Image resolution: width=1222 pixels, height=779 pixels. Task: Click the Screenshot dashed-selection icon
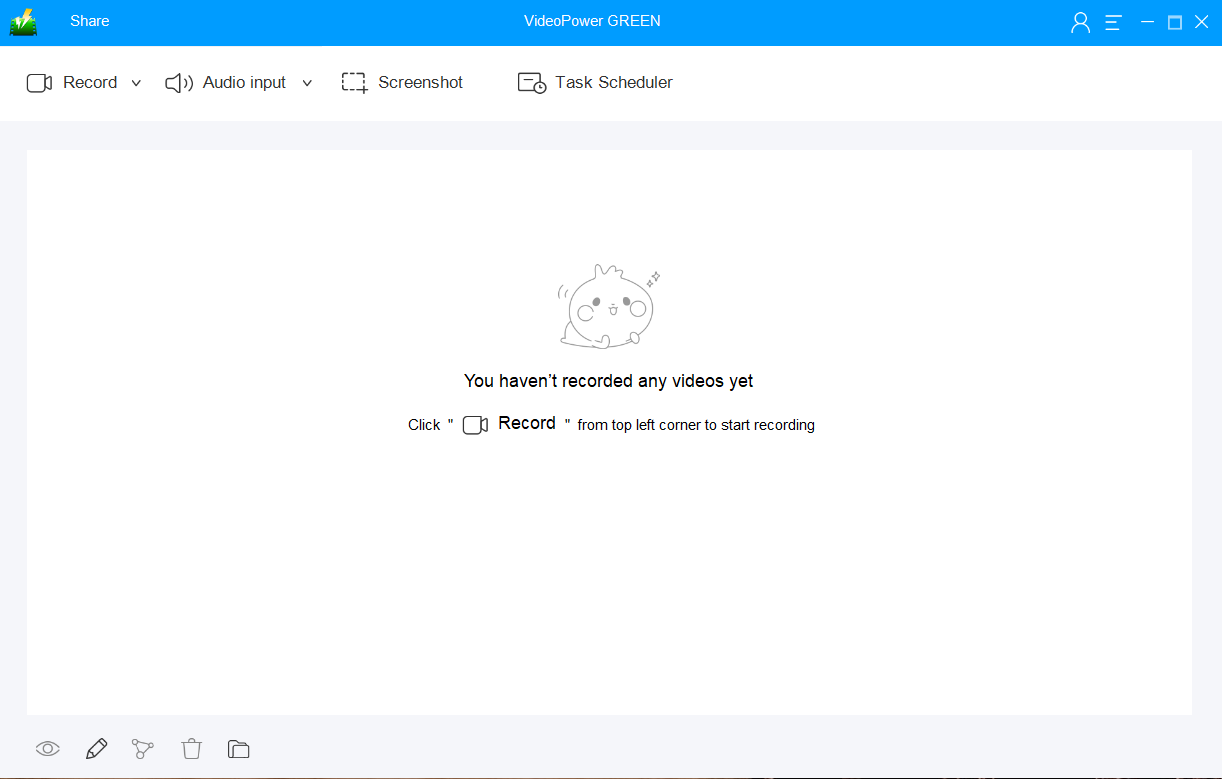pyautogui.click(x=354, y=83)
